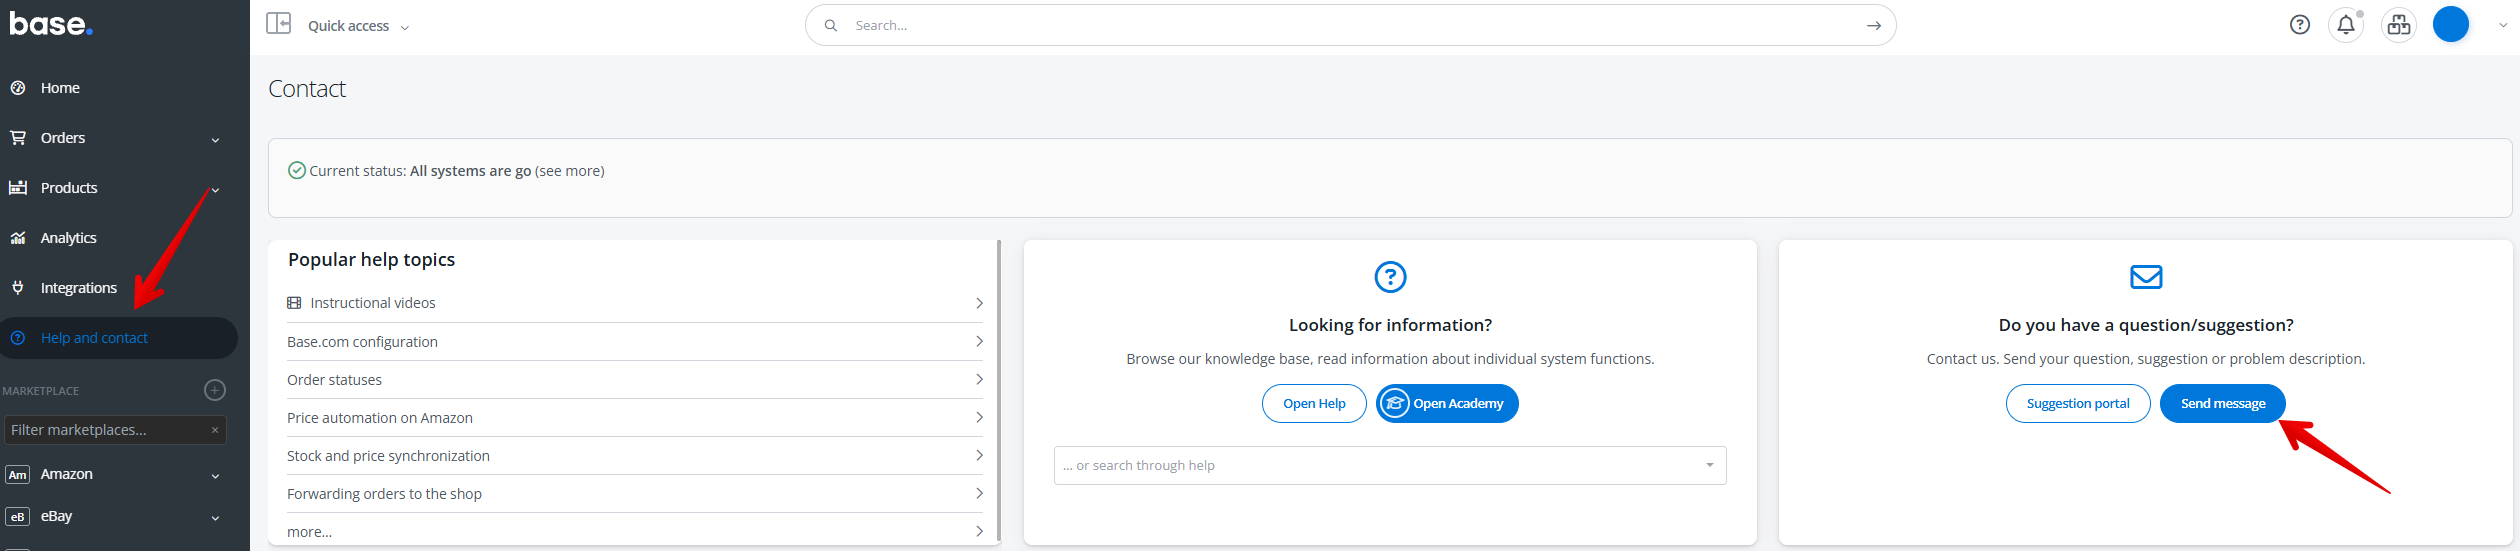Open the user profile avatar
Viewport: 2520px width, 551px height.
tap(2450, 25)
